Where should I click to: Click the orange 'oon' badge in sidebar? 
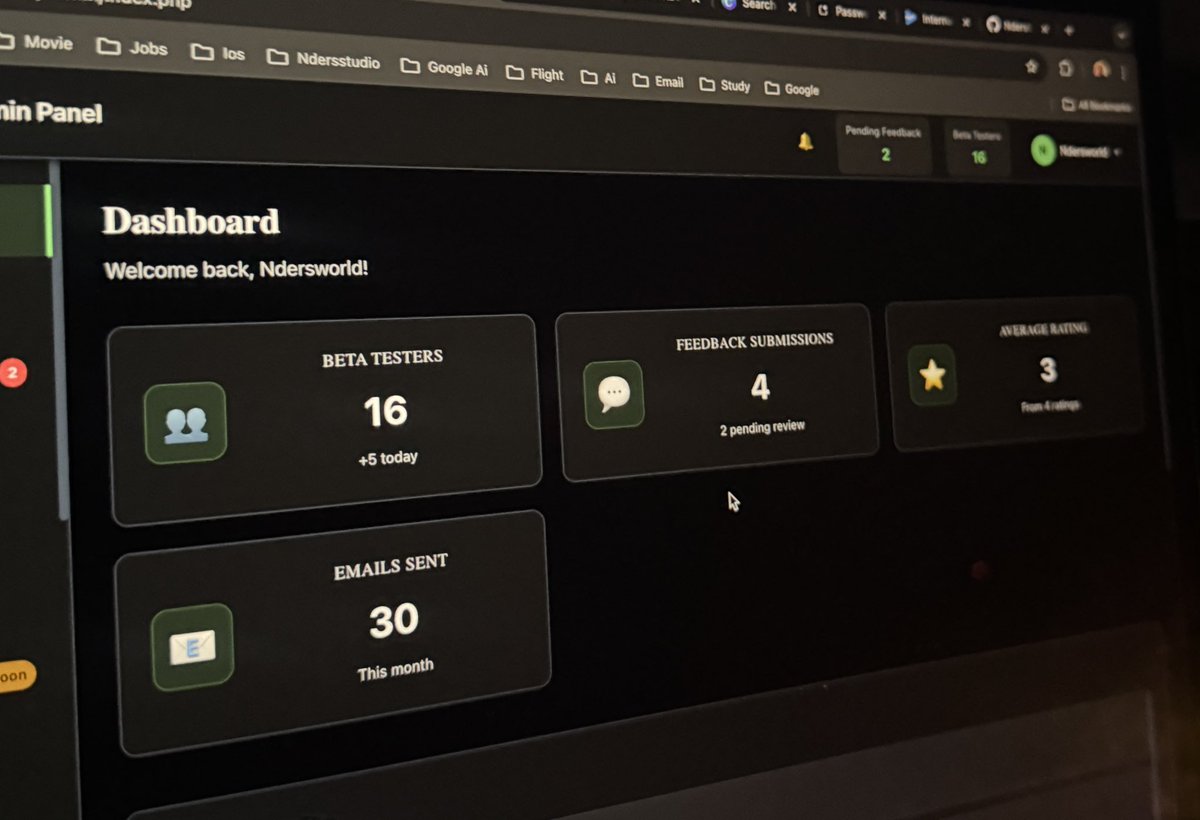point(15,676)
